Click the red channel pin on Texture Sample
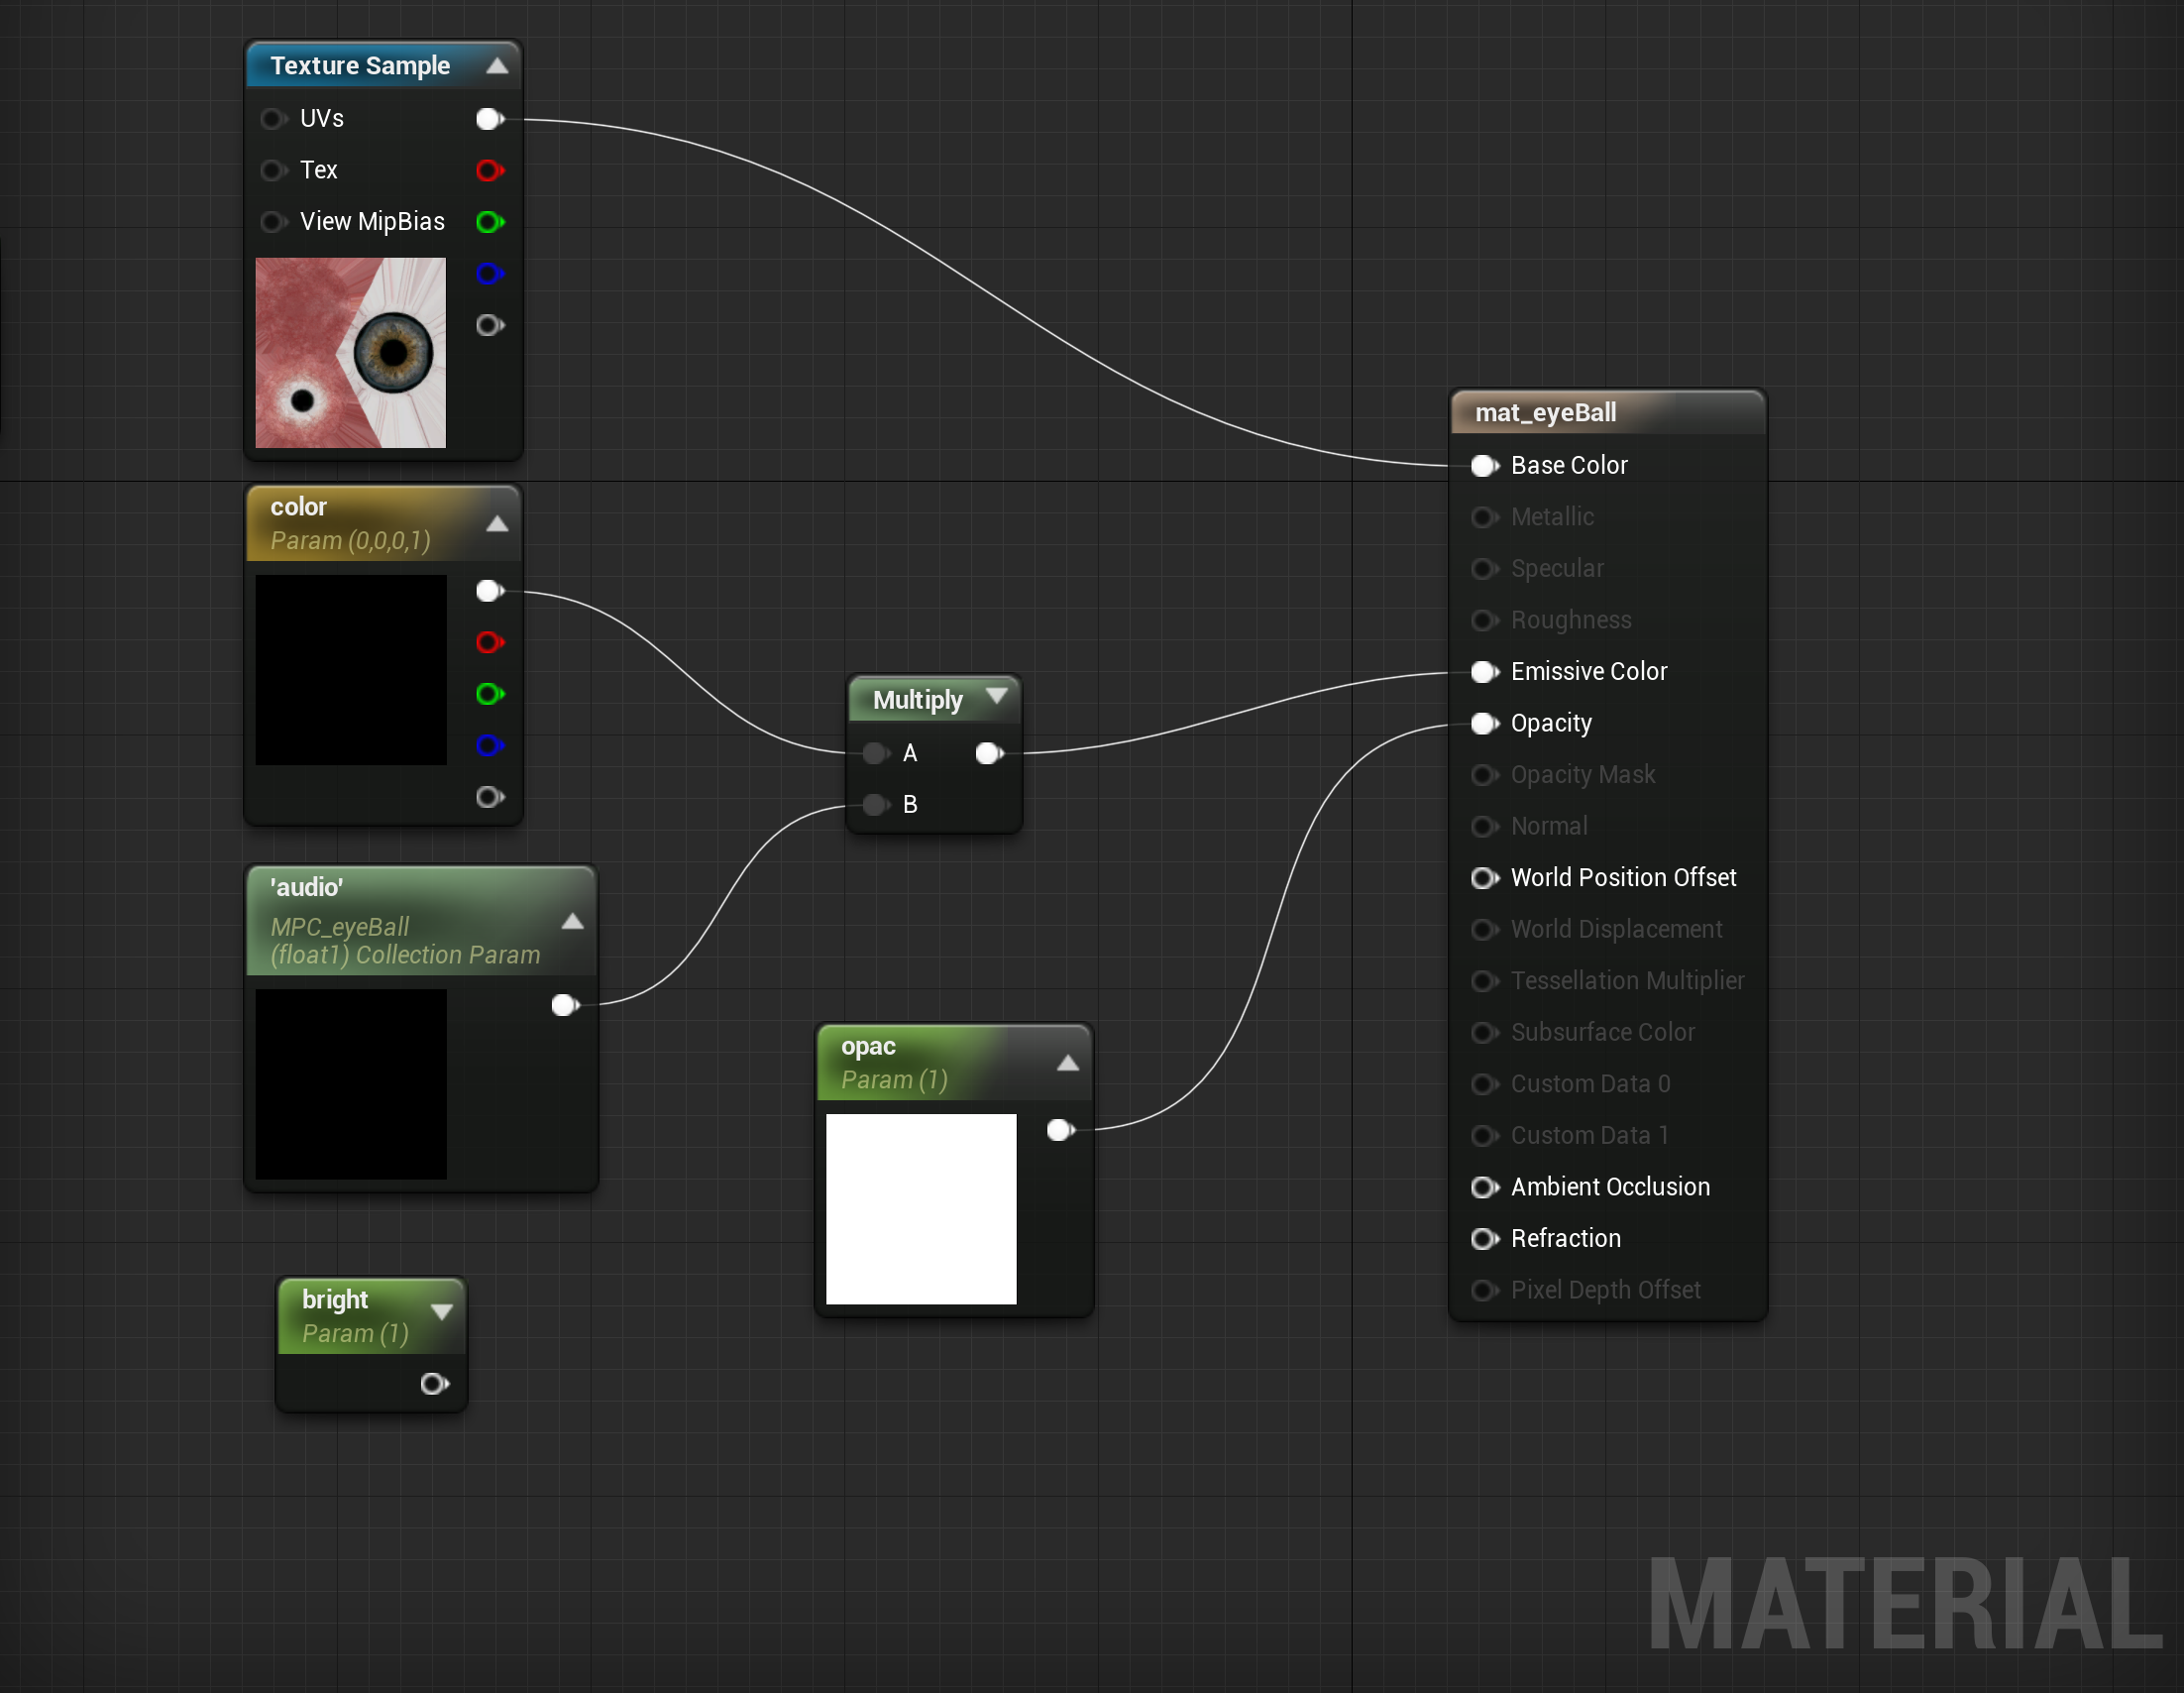The width and height of the screenshot is (2184, 1693). pyautogui.click(x=489, y=171)
